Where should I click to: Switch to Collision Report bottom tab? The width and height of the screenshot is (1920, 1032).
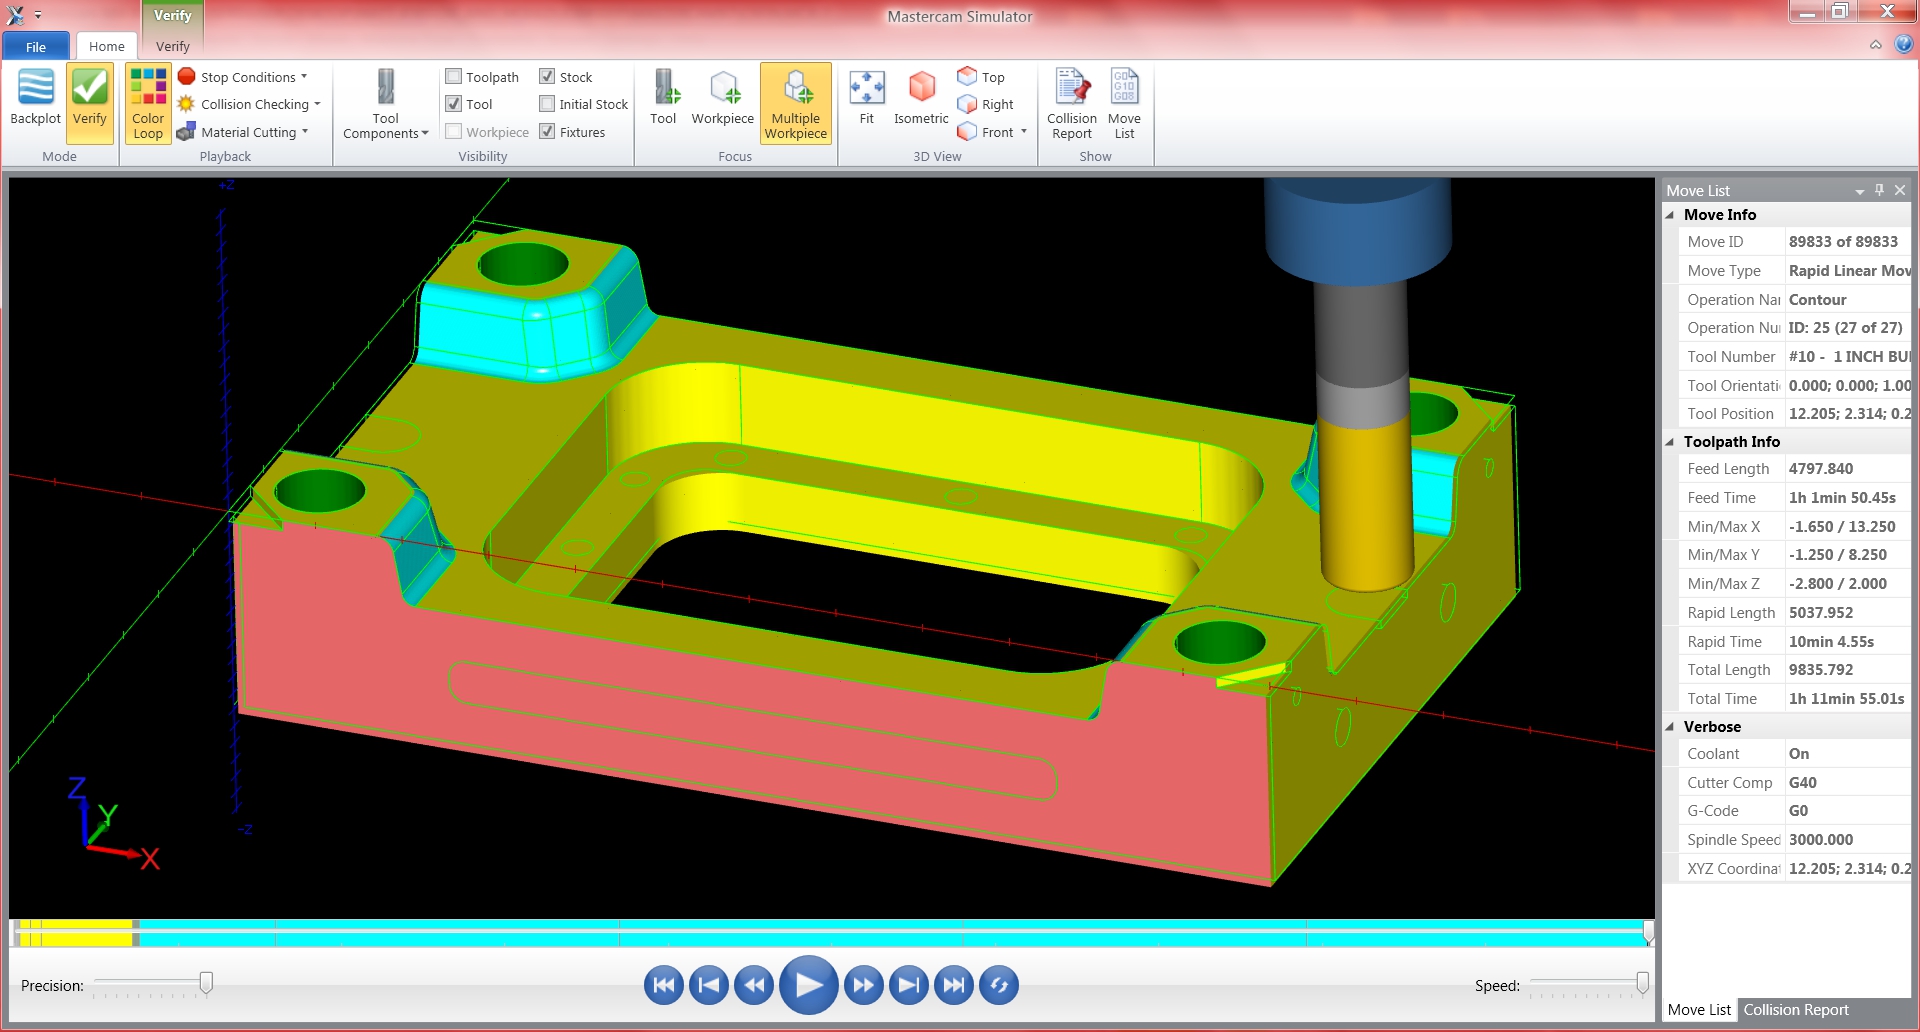(1796, 1010)
